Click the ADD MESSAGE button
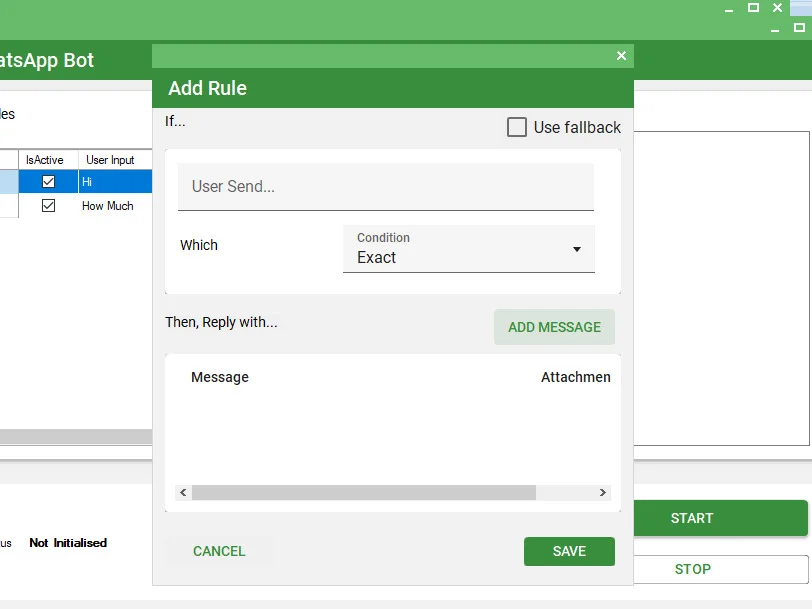812x609 pixels. click(x=554, y=327)
